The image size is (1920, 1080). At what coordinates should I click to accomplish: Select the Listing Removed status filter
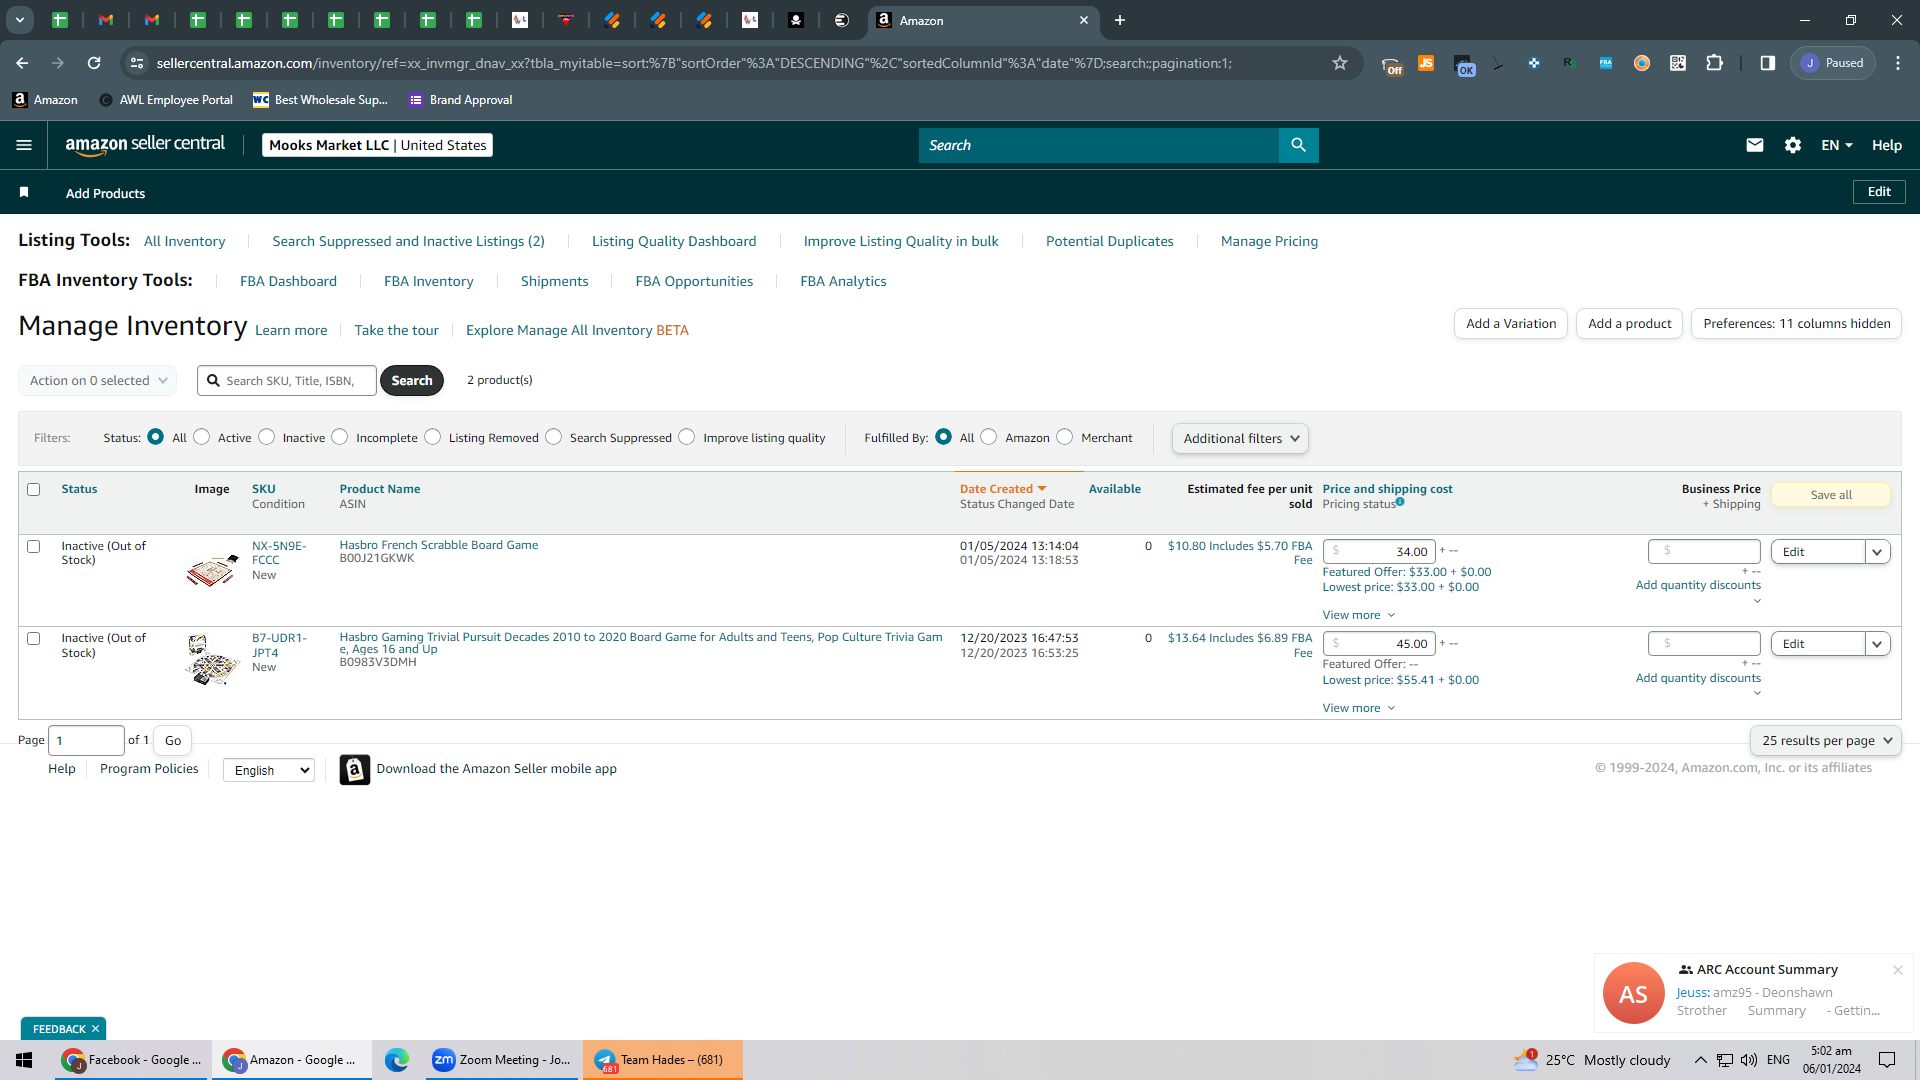click(x=433, y=437)
